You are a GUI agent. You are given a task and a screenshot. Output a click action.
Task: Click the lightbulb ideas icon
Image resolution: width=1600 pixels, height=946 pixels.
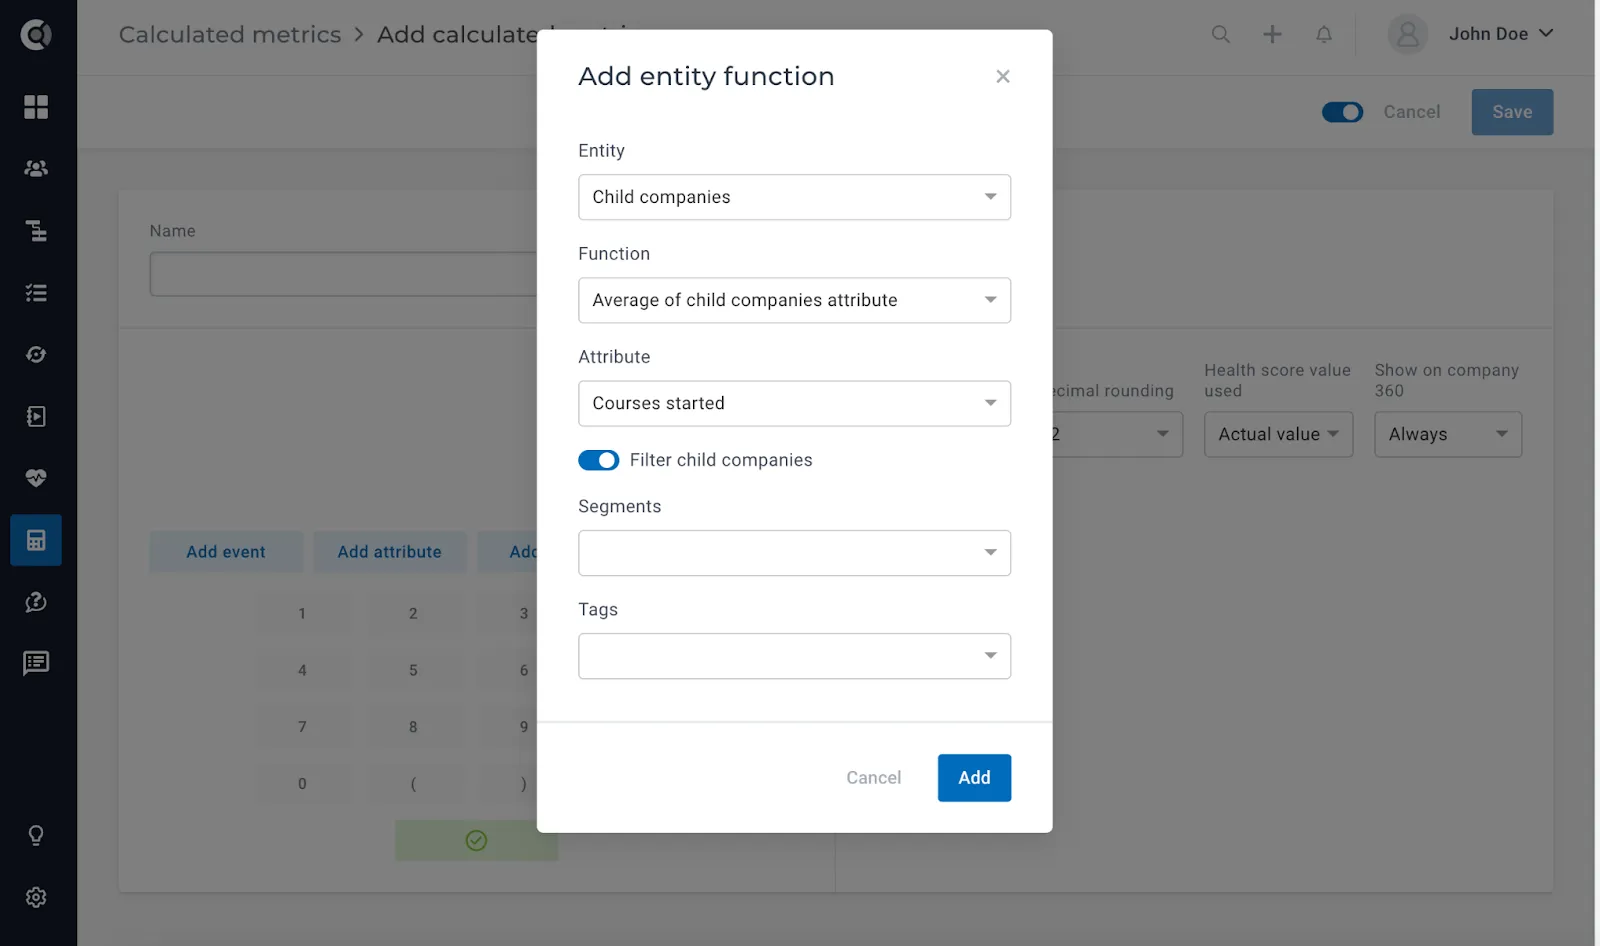coord(36,835)
